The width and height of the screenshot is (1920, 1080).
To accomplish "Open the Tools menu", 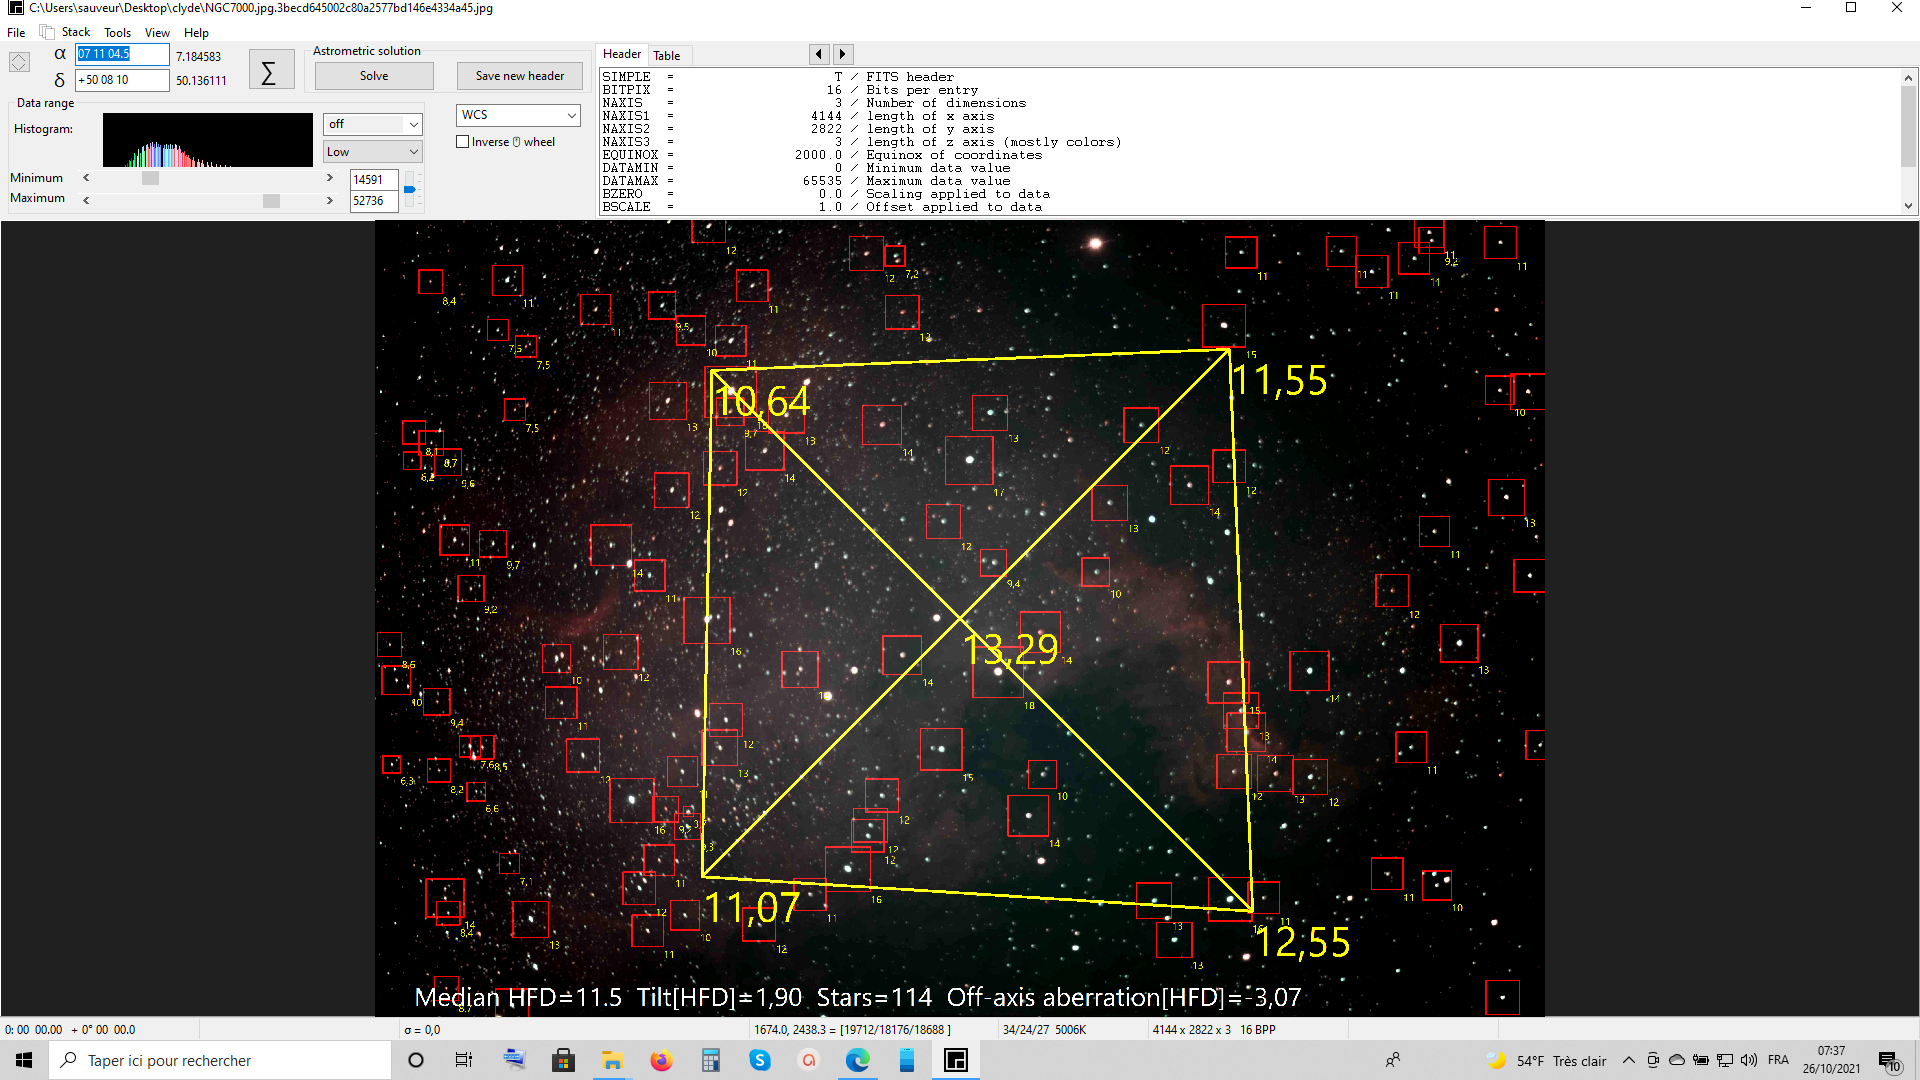I will 117,32.
